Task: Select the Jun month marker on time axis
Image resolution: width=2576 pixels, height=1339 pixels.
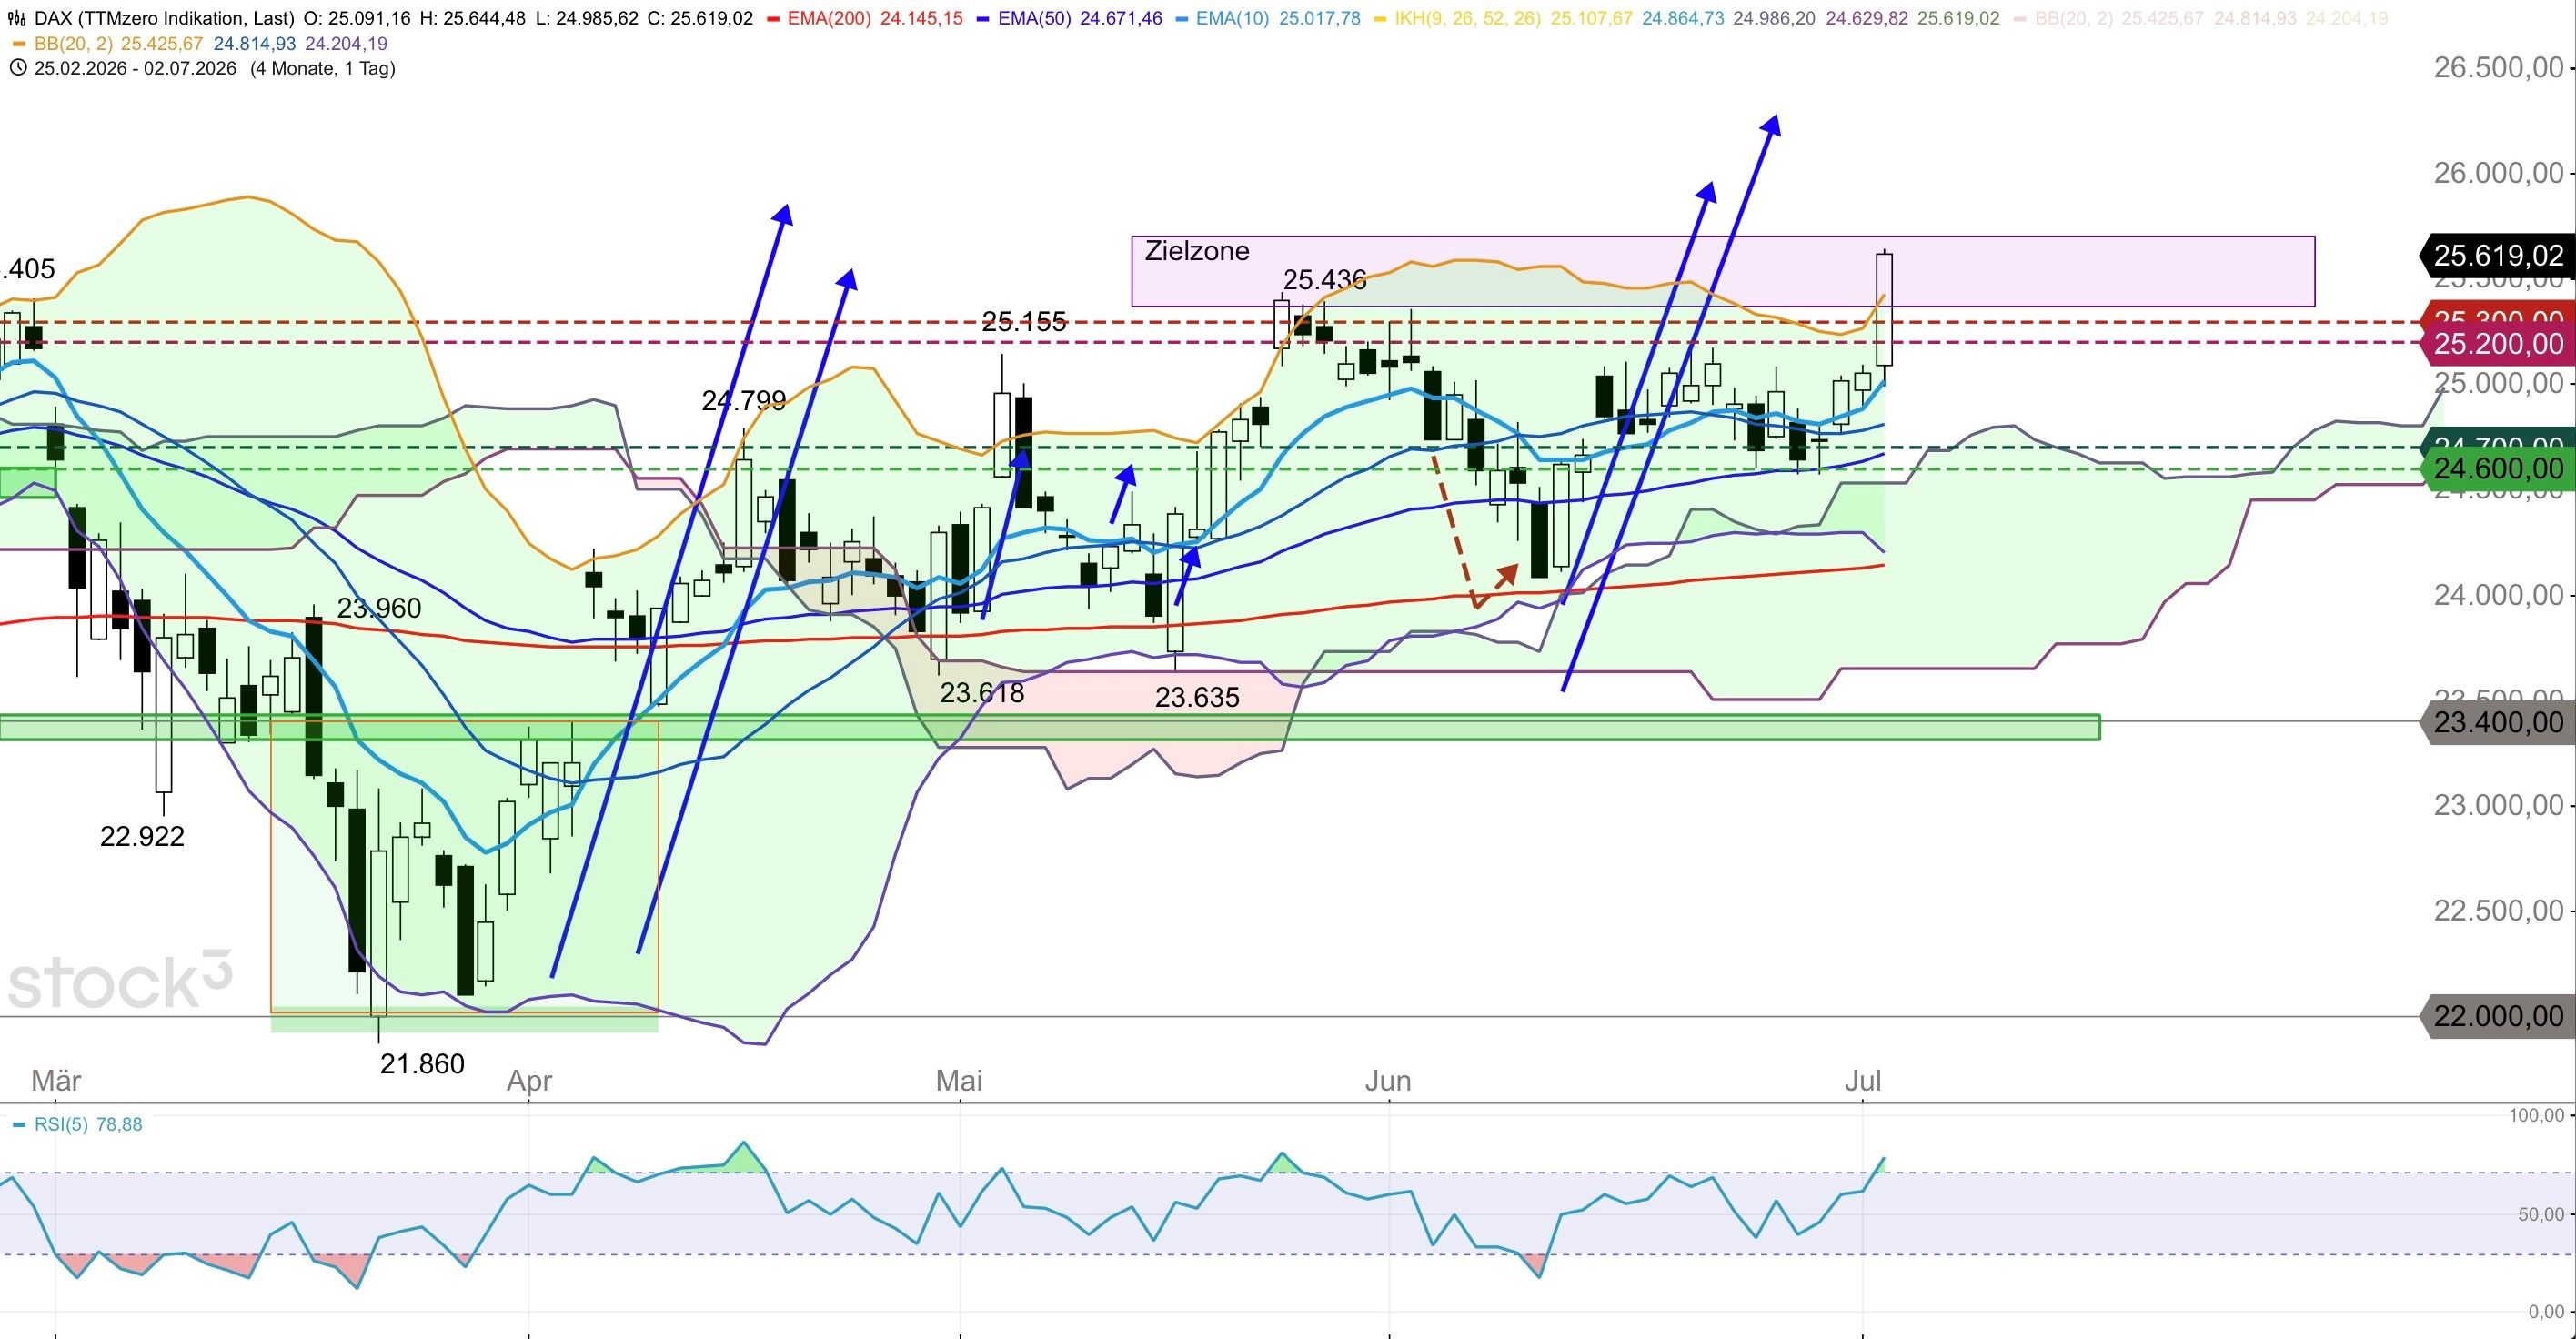Action: (x=1388, y=1081)
